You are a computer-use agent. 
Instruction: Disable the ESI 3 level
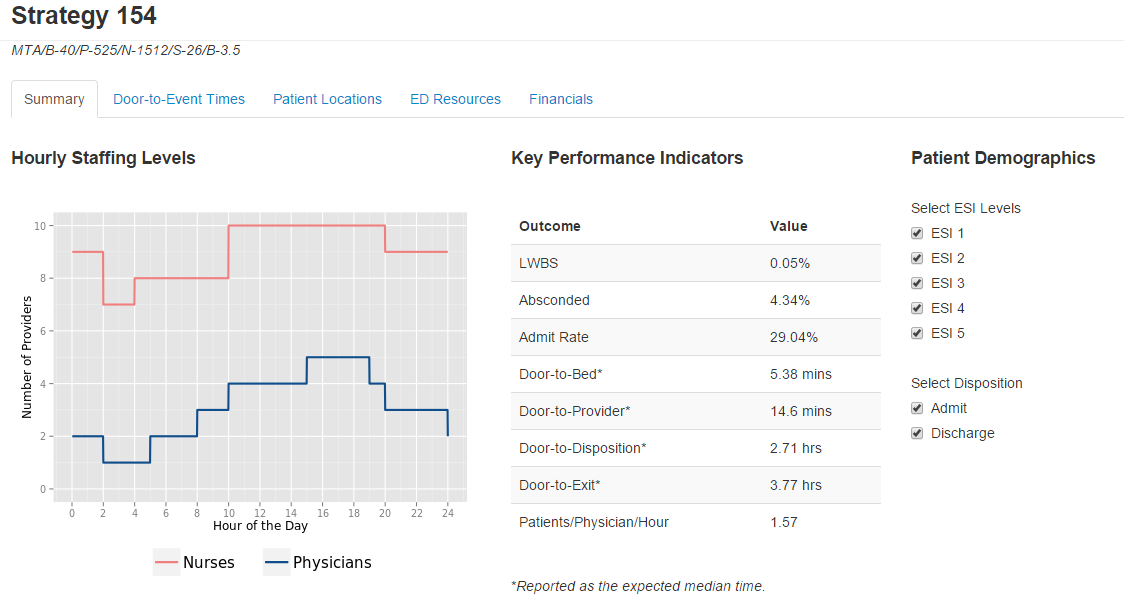pyautogui.click(x=917, y=283)
